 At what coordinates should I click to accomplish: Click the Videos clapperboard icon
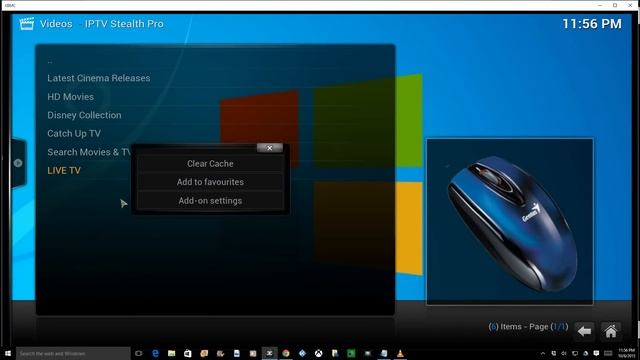tap(27, 24)
